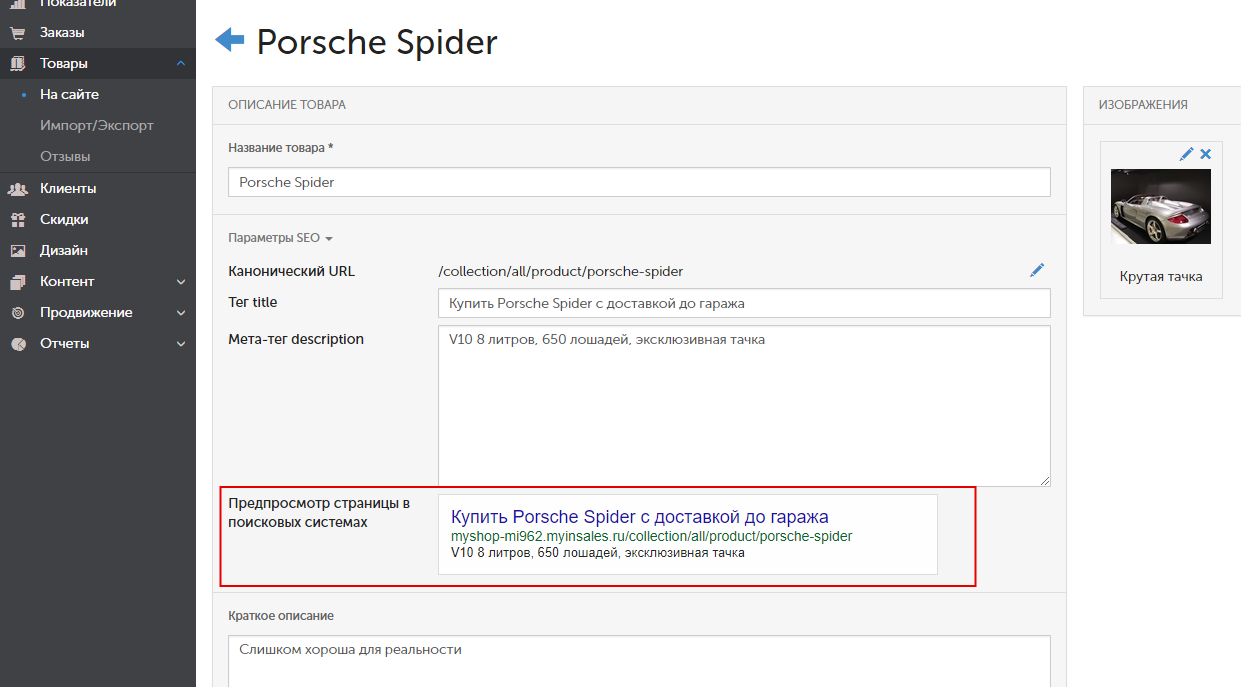Click the Porsche car image thumbnail
Viewport: 1241px width, 687px height.
tap(1161, 207)
